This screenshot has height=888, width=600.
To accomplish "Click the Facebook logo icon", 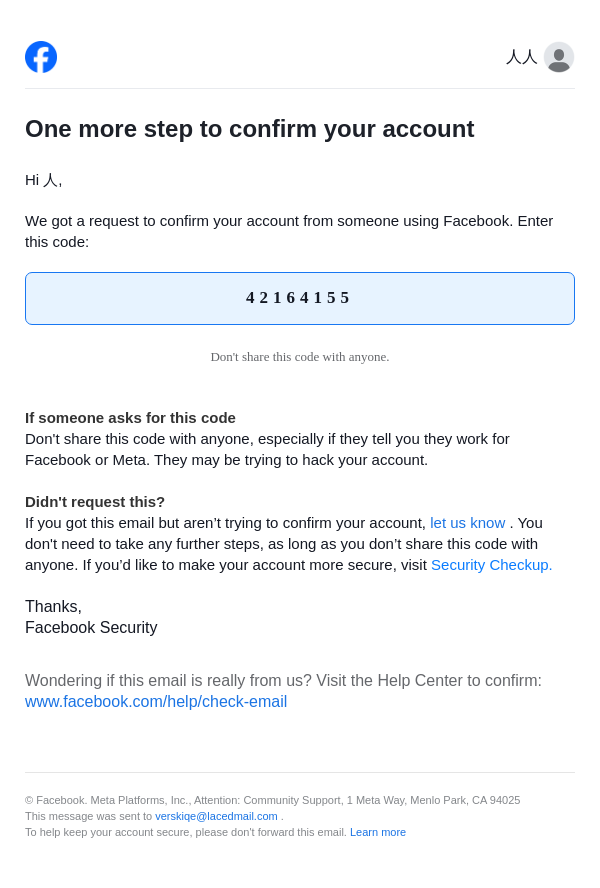I will (x=41, y=57).
